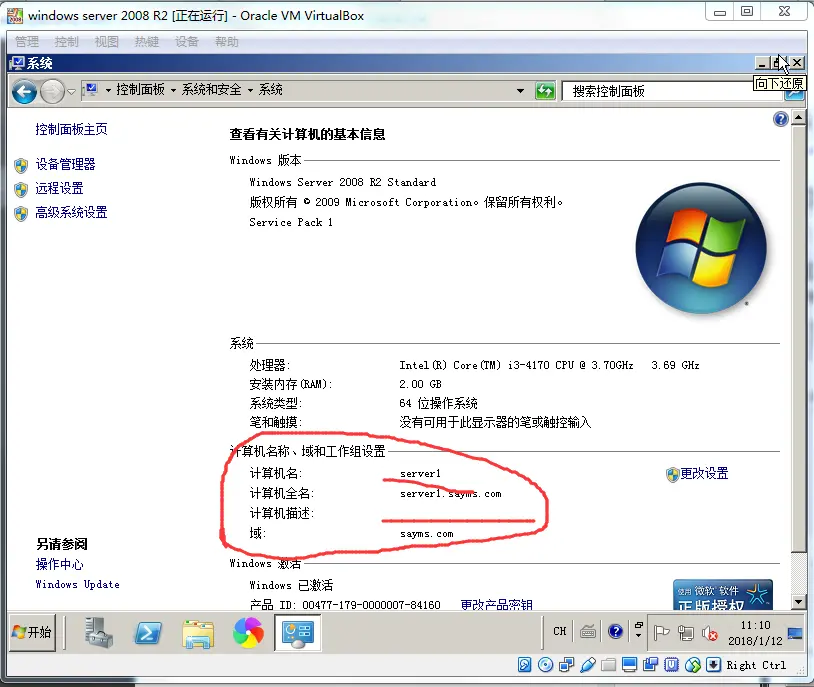
Task: Click shield icon beside 高级系统设置
Action: tap(21, 213)
